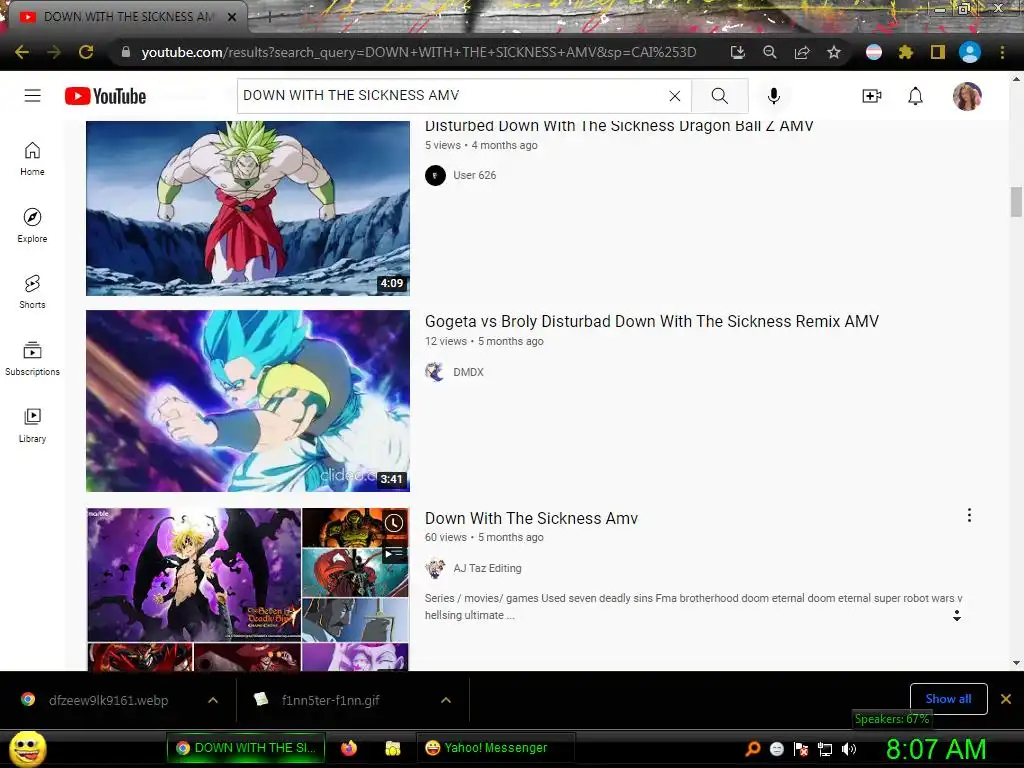The height and width of the screenshot is (768, 1024).
Task: Open the YouTube account avatar menu
Action: pos(967,96)
